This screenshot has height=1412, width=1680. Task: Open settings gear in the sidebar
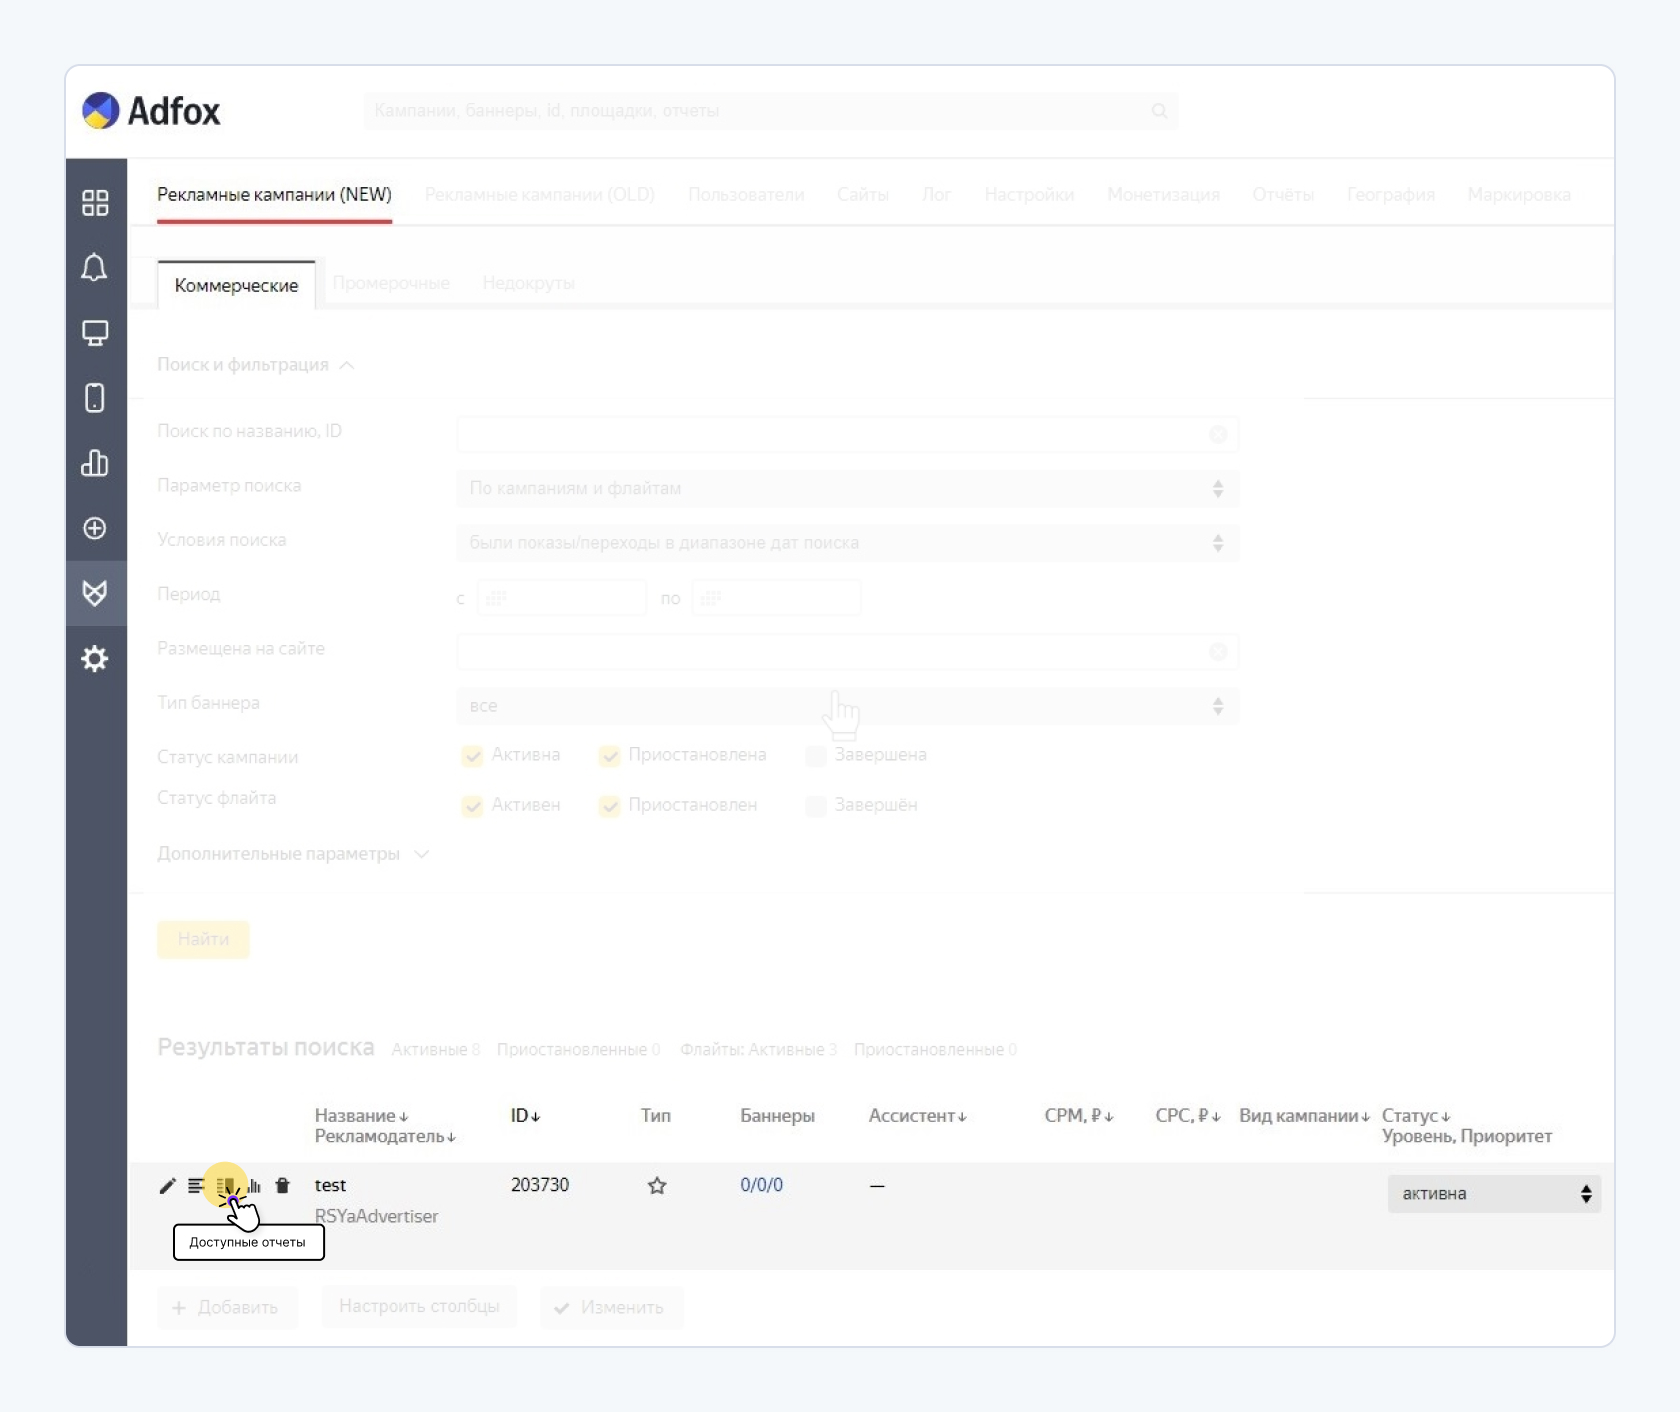click(x=95, y=659)
